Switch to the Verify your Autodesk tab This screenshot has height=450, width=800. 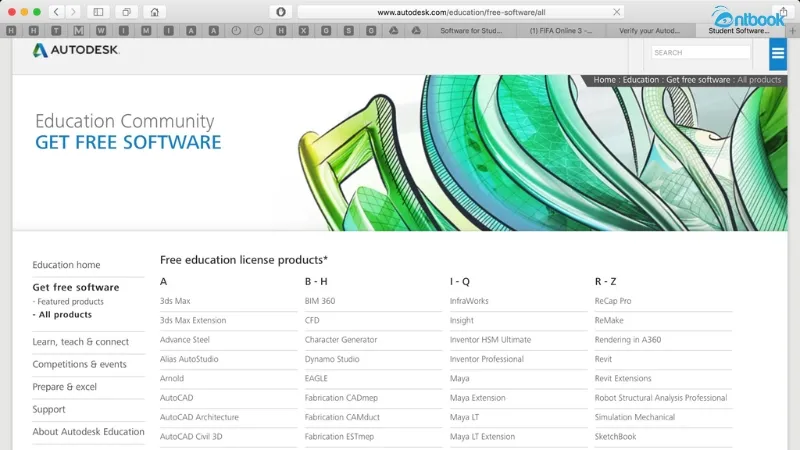pos(654,31)
